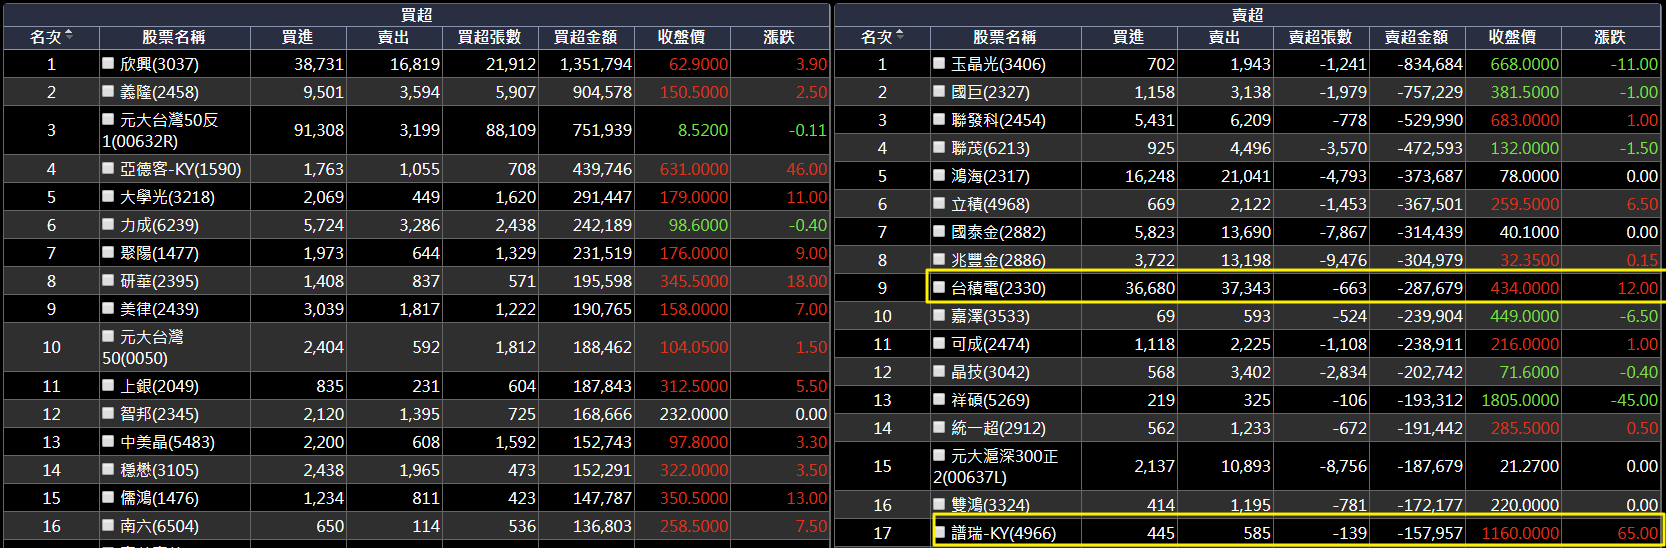1666x548 pixels.
Task: Click 買超 table 賣出 column header
Action: [x=394, y=37]
